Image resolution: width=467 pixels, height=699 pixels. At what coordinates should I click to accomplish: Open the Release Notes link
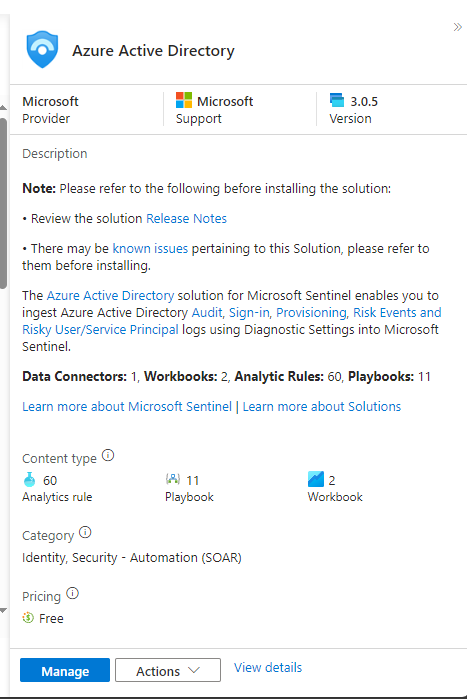click(x=186, y=218)
